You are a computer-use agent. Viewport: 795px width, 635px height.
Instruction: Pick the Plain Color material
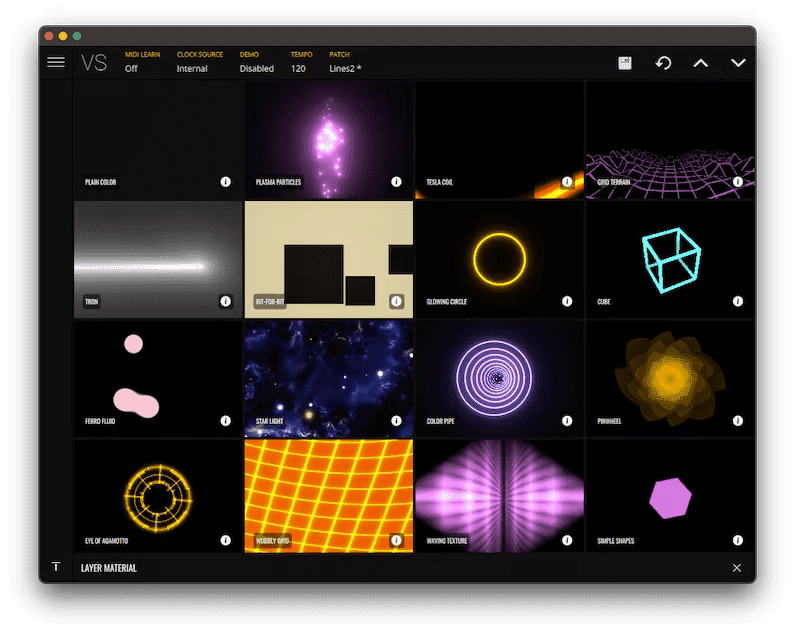[158, 139]
